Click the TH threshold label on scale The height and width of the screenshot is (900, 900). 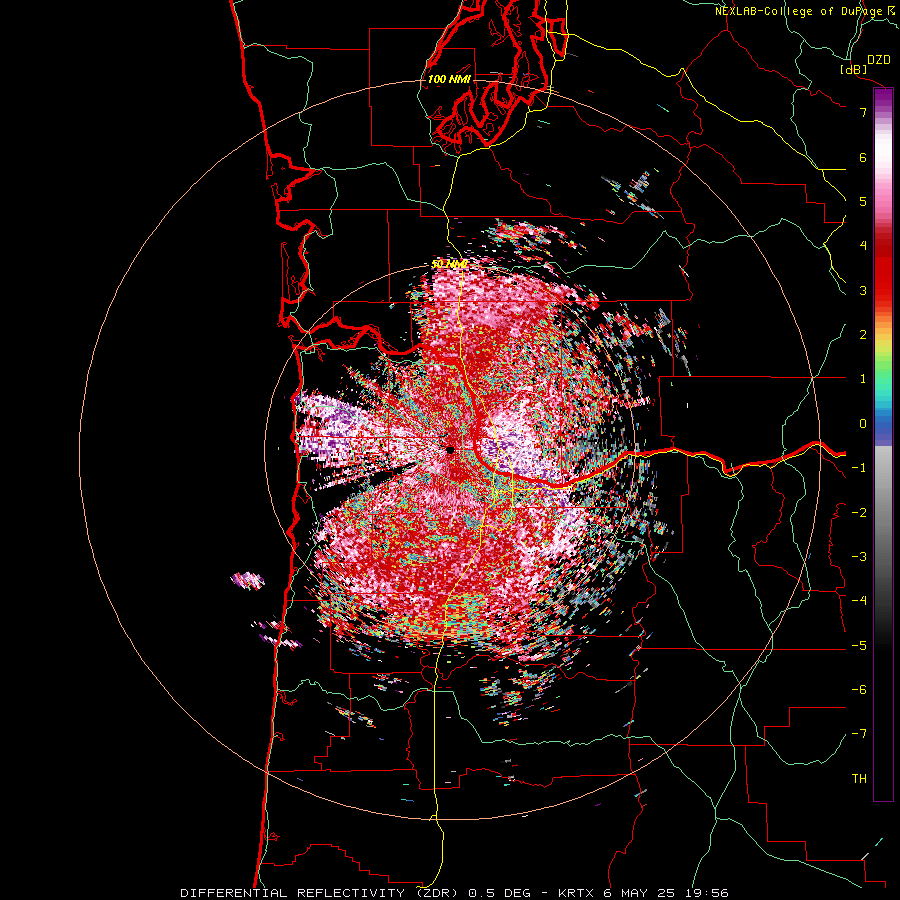coord(859,779)
